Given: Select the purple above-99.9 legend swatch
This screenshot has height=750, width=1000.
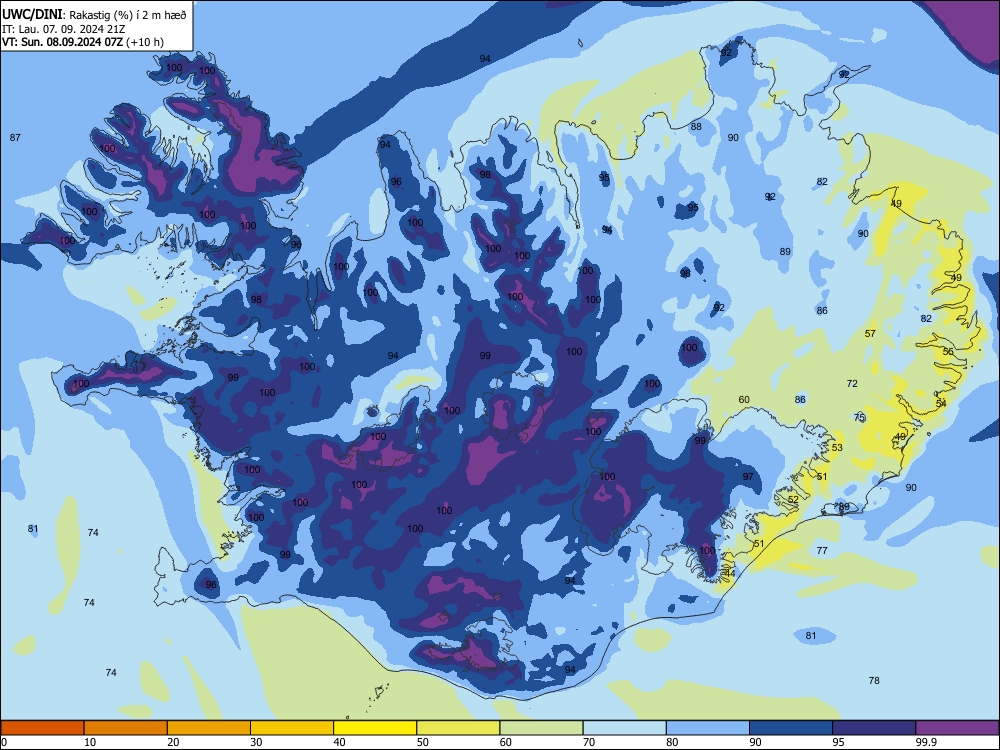Looking at the screenshot, I should pos(957,728).
